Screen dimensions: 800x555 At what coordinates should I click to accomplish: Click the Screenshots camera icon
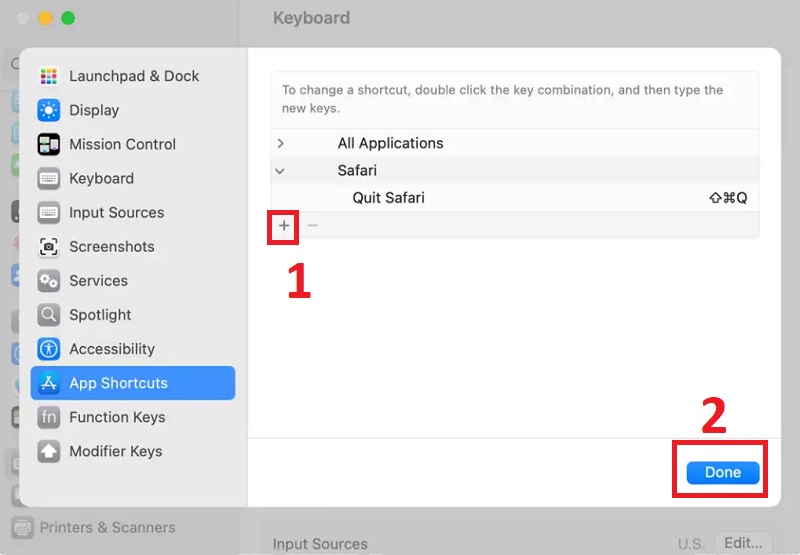click(49, 246)
